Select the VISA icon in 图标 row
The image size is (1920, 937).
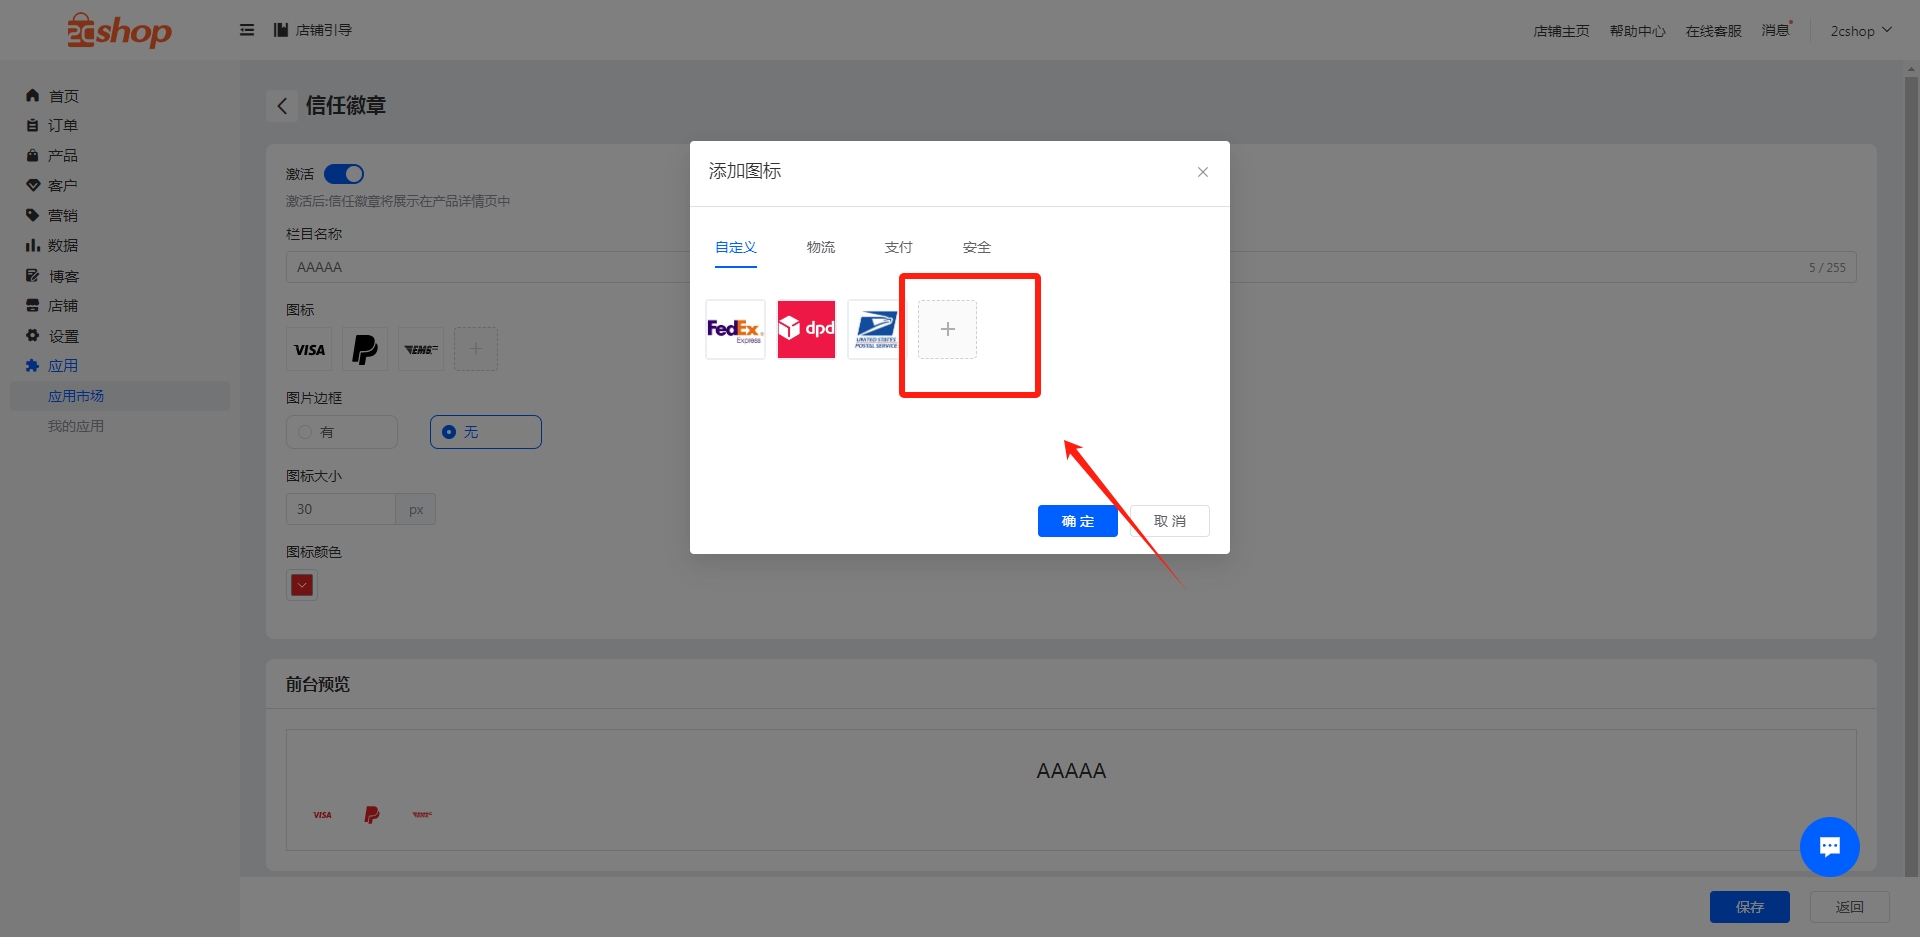(x=309, y=349)
